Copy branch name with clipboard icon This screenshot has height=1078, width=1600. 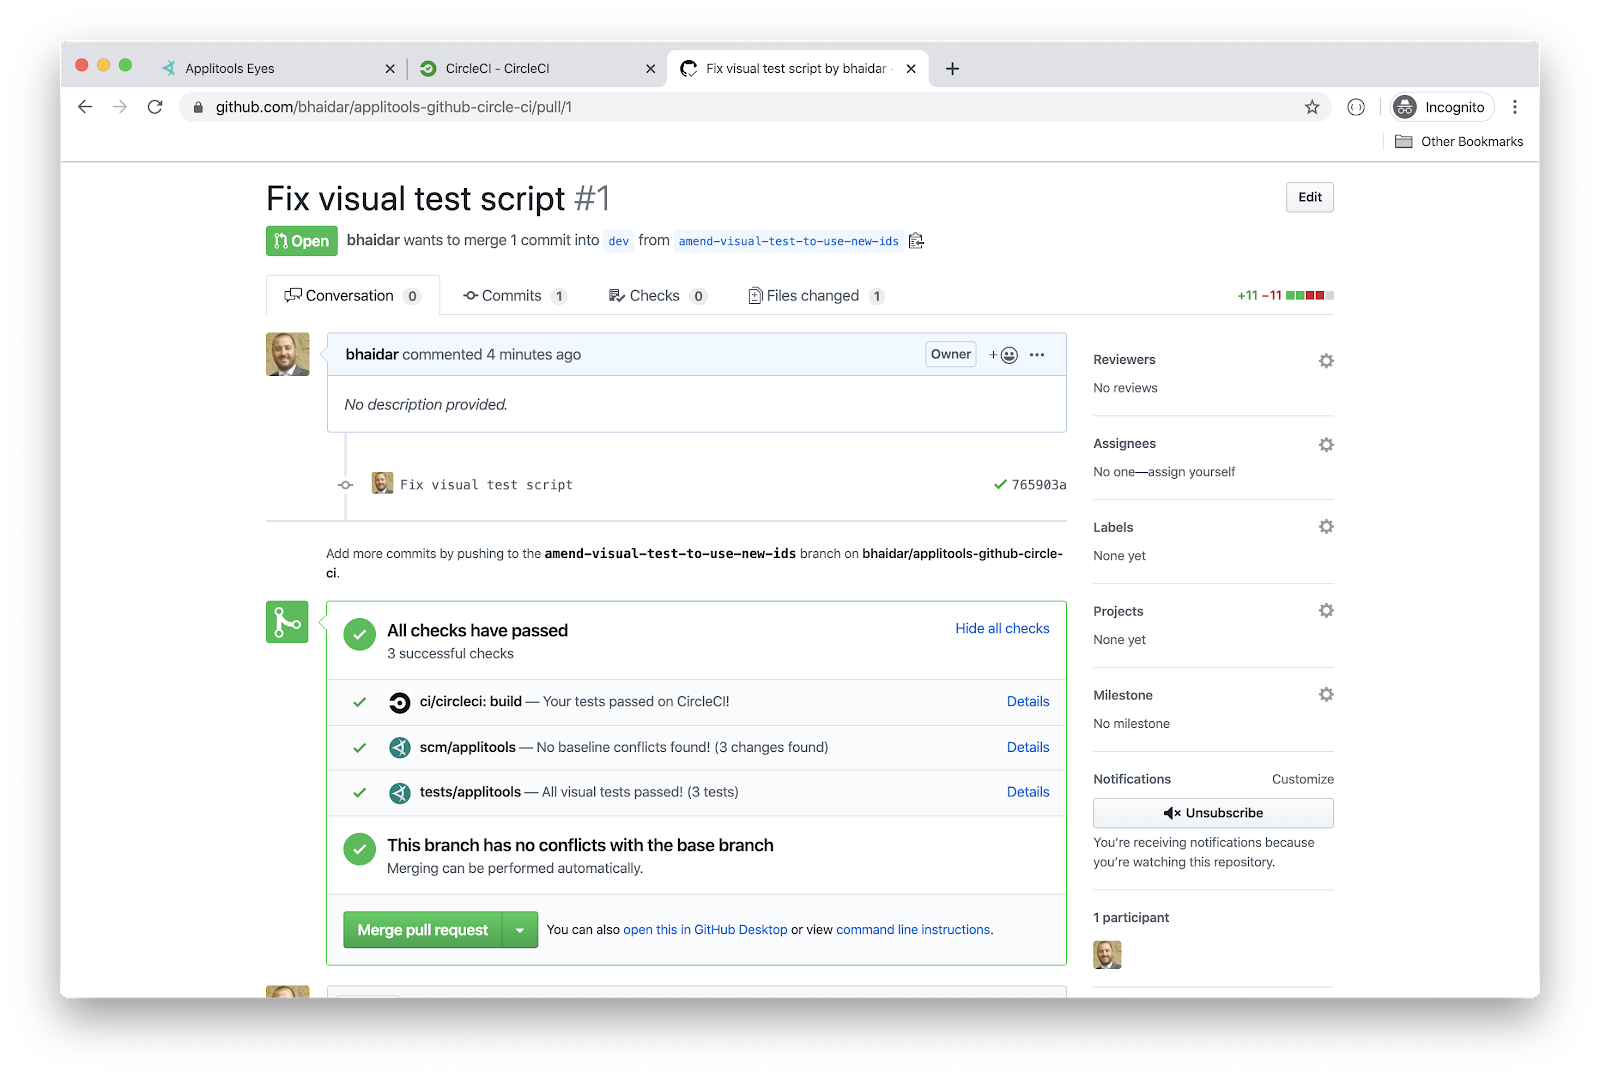(916, 241)
